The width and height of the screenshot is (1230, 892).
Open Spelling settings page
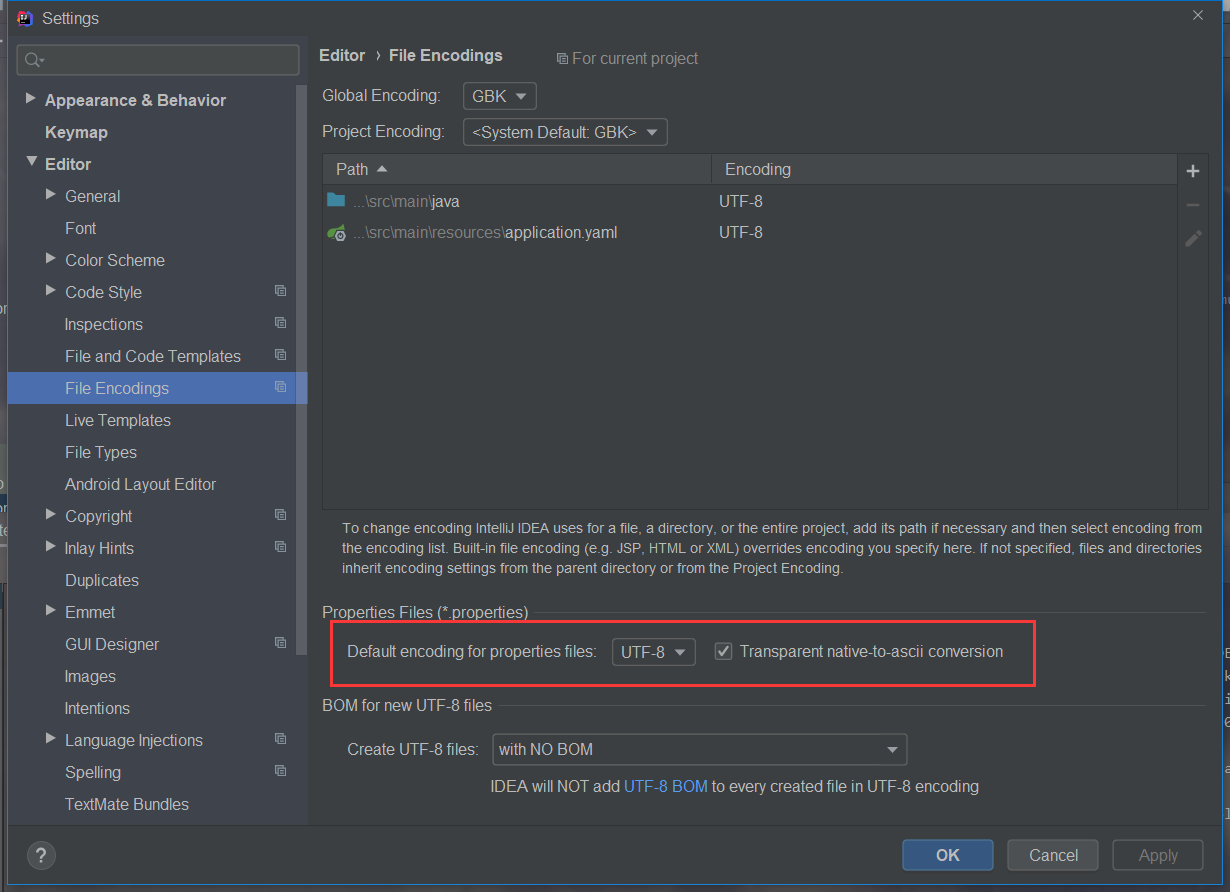[93, 772]
